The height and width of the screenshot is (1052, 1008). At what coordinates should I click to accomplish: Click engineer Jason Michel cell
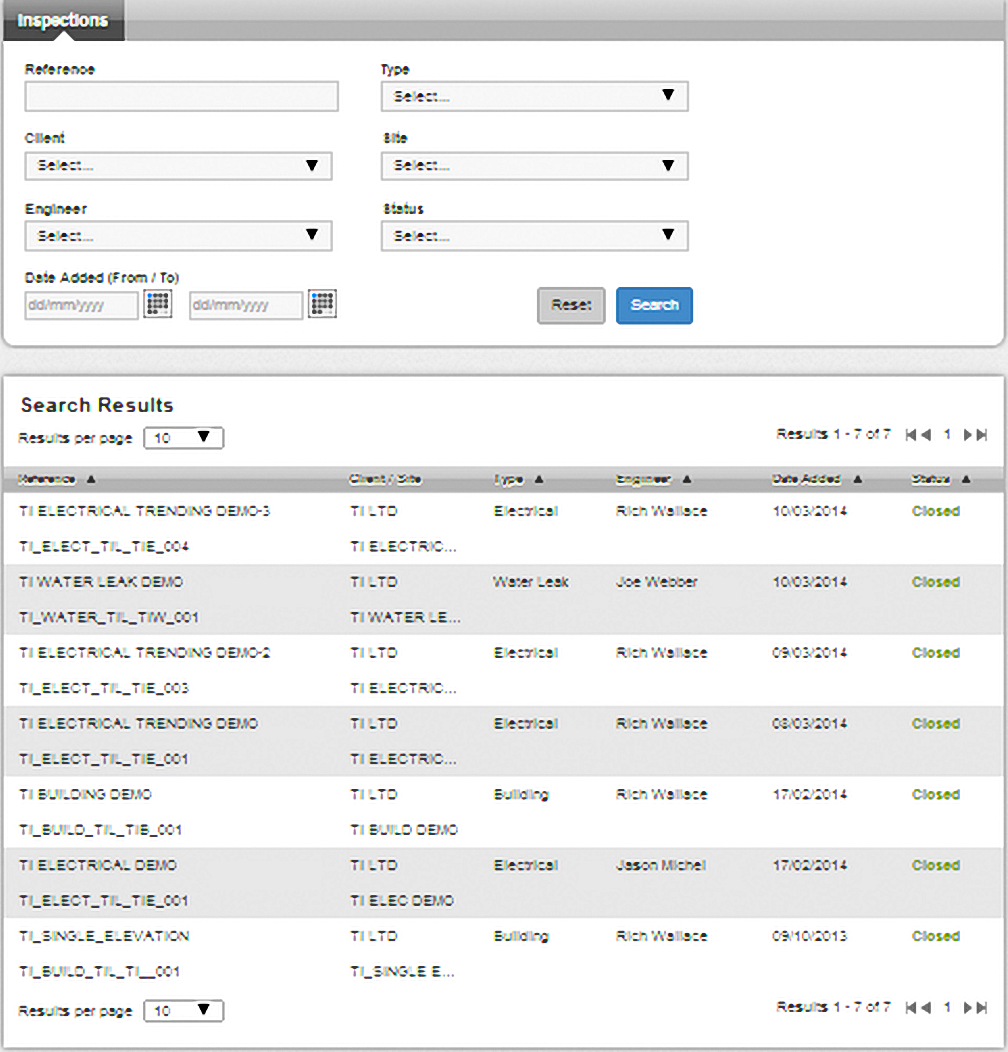(661, 865)
